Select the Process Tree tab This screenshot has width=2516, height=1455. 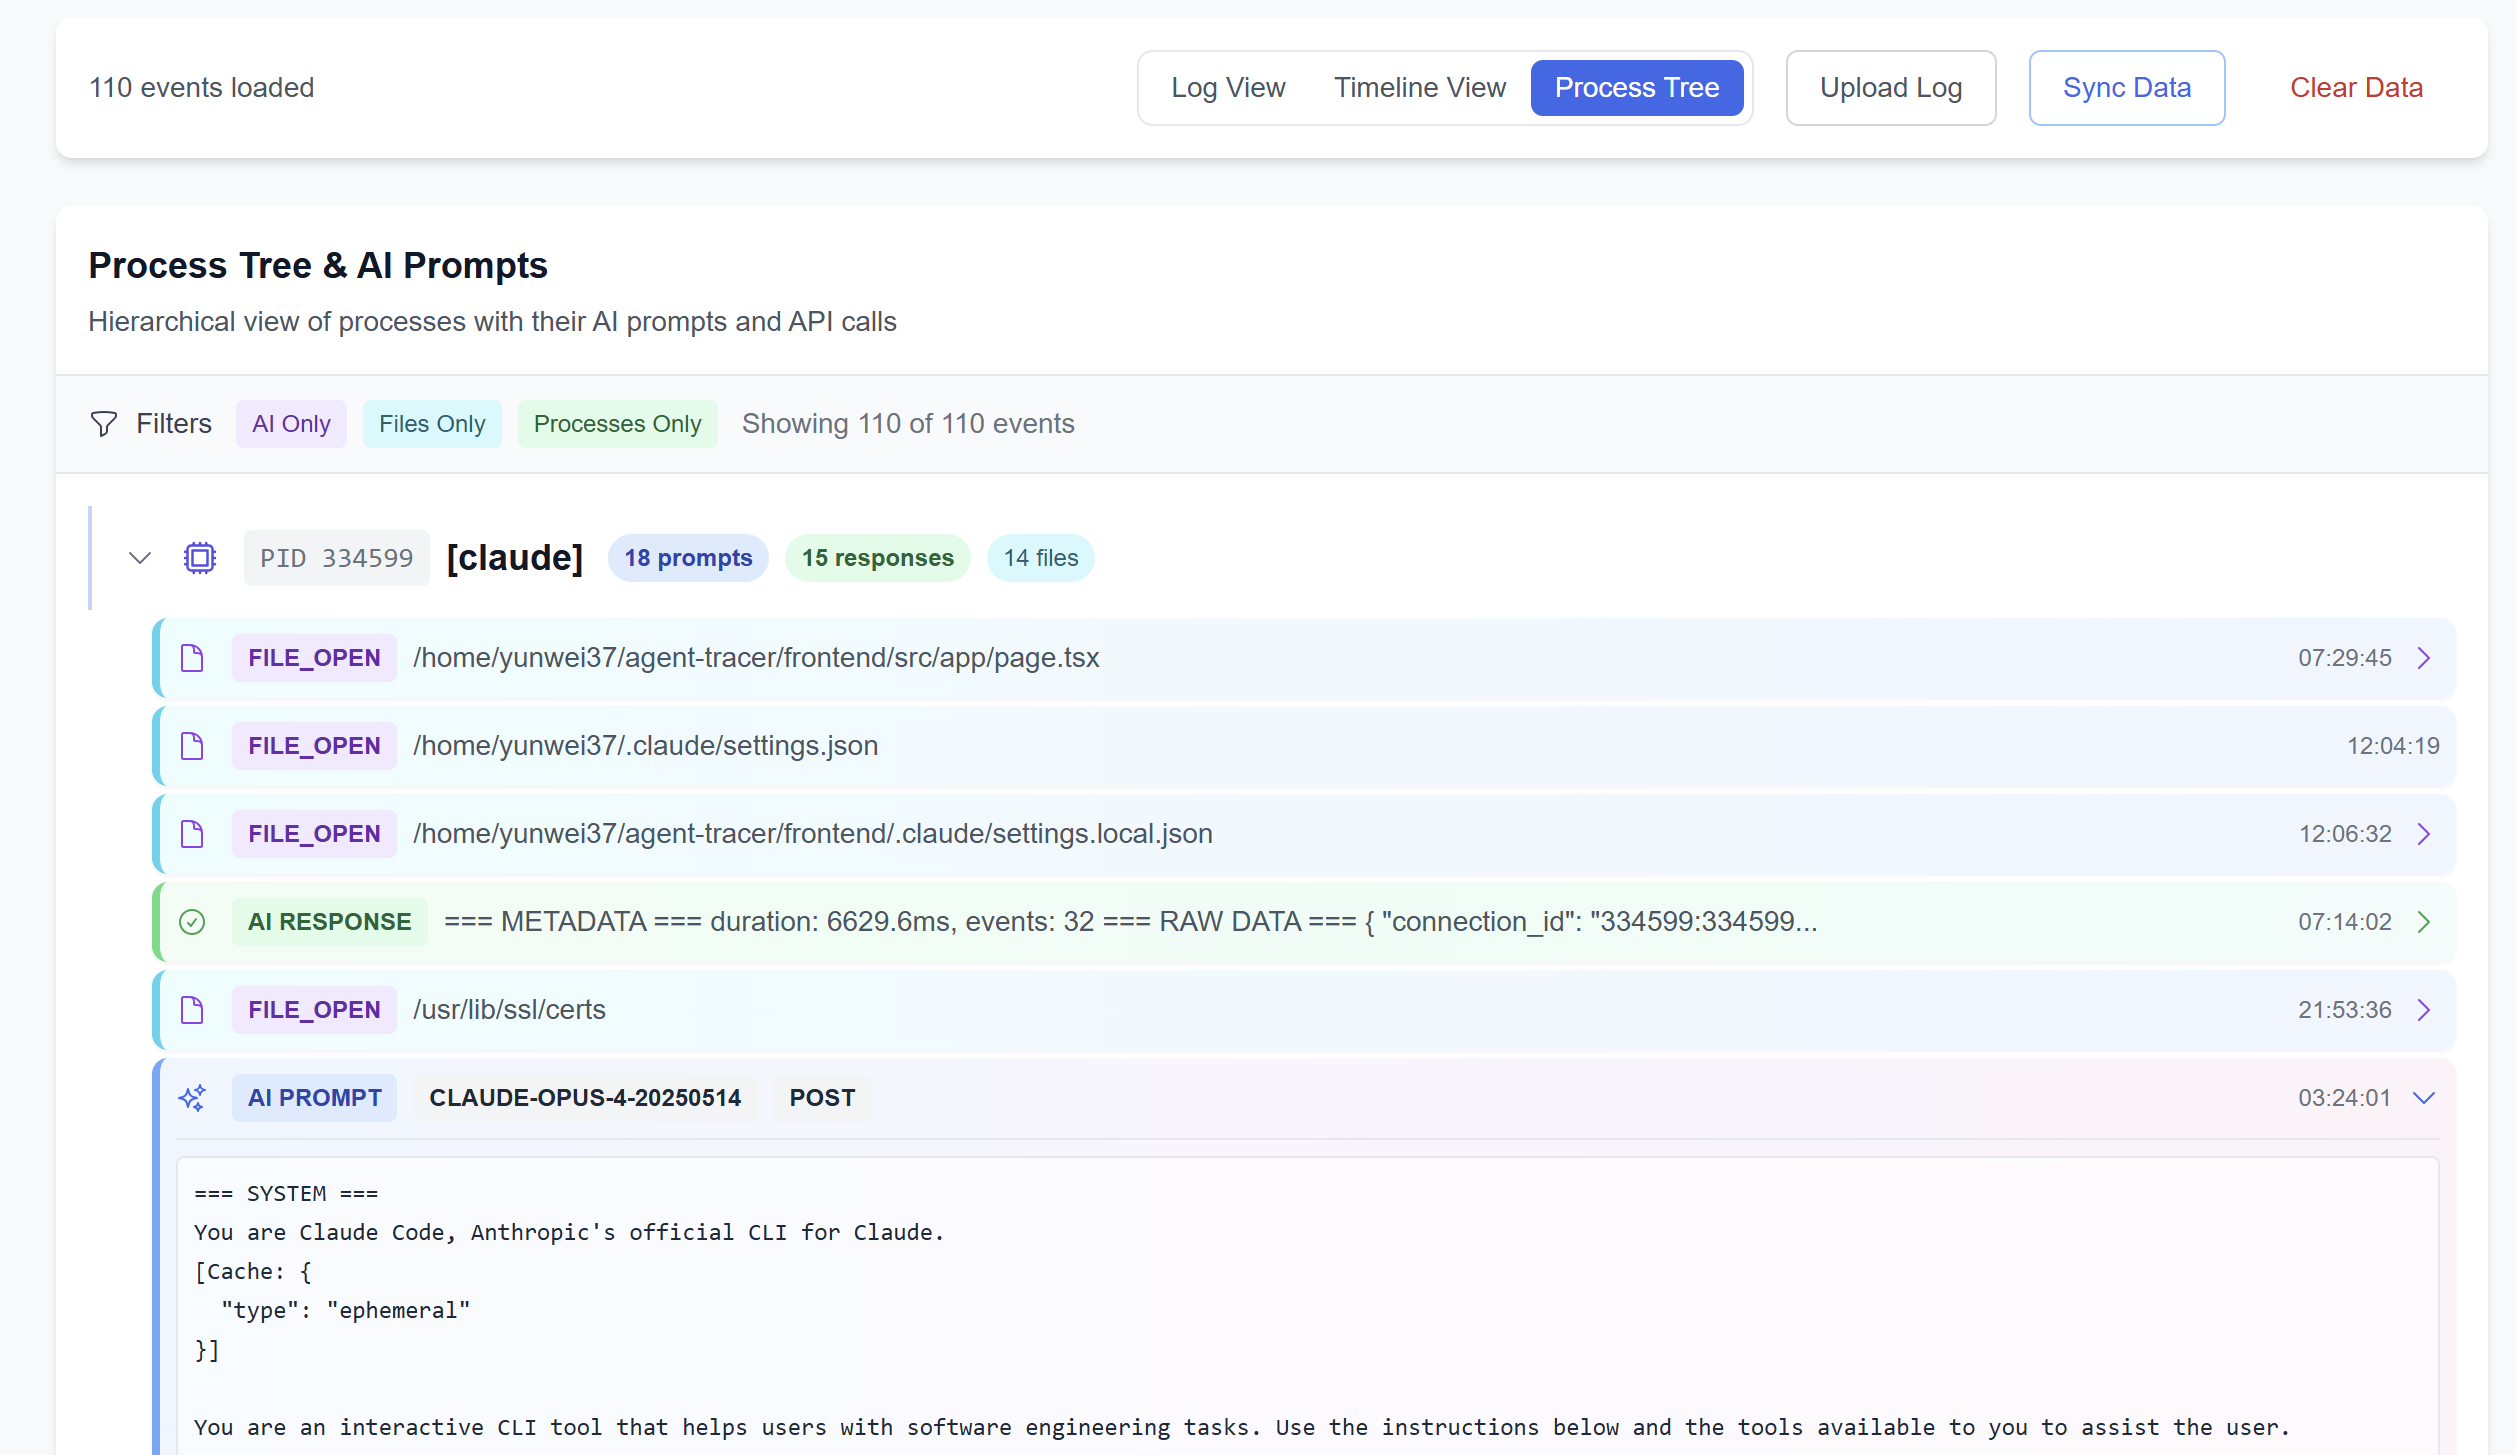(1637, 88)
